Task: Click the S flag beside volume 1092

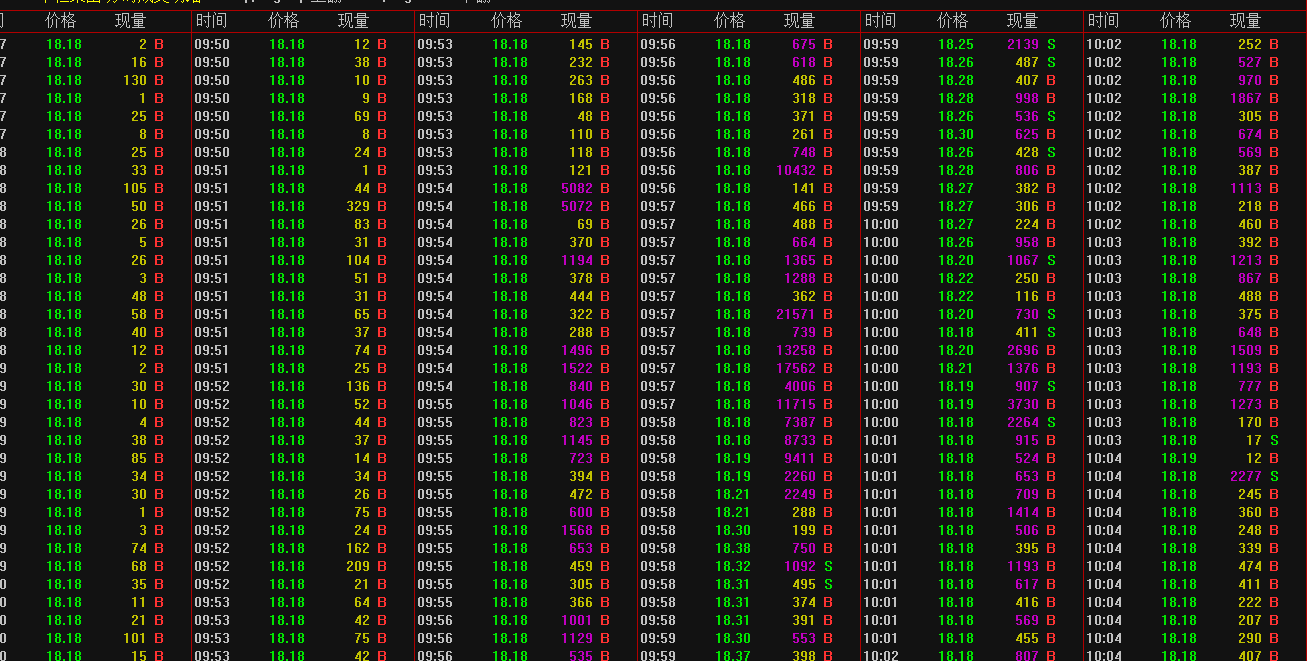Action: point(828,566)
